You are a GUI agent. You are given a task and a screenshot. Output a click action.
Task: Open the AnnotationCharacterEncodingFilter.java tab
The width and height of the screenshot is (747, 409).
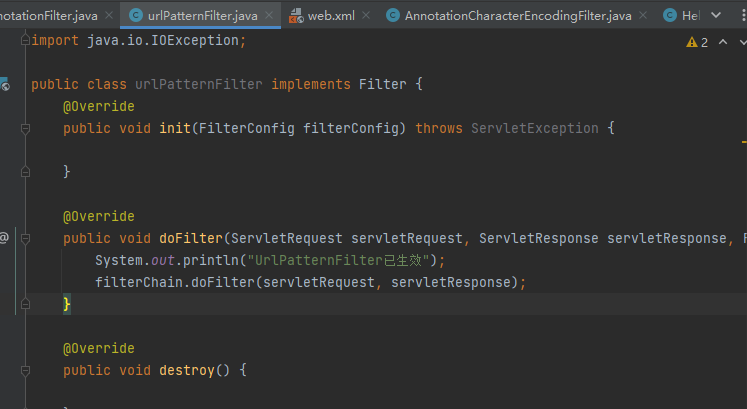tap(517, 16)
